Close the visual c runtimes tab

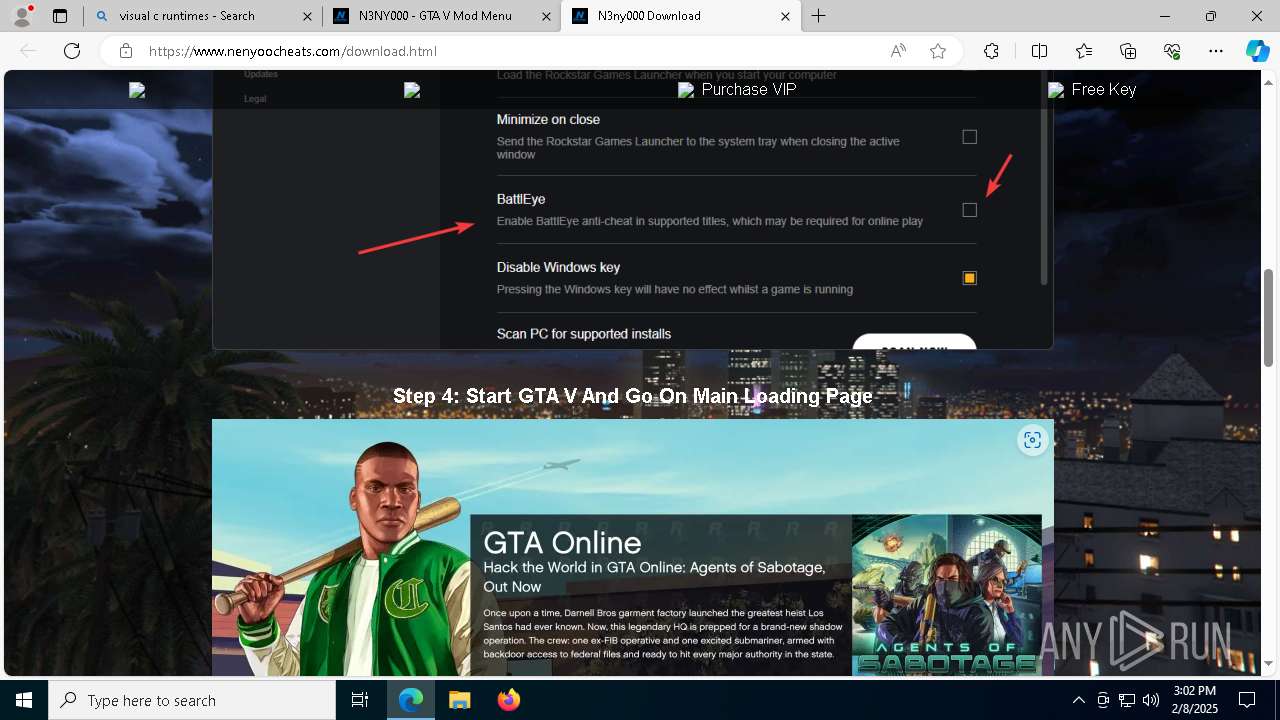[x=307, y=16]
